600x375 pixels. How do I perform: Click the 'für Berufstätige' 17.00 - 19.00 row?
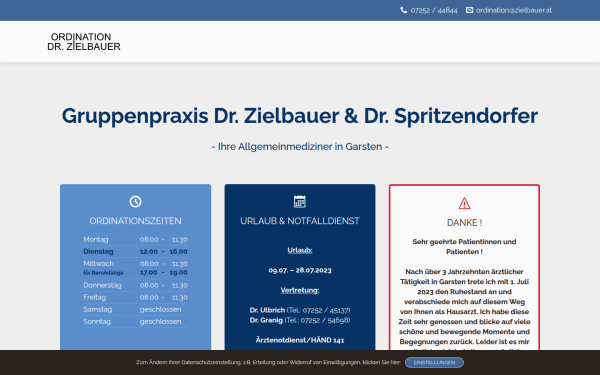pyautogui.click(x=135, y=273)
